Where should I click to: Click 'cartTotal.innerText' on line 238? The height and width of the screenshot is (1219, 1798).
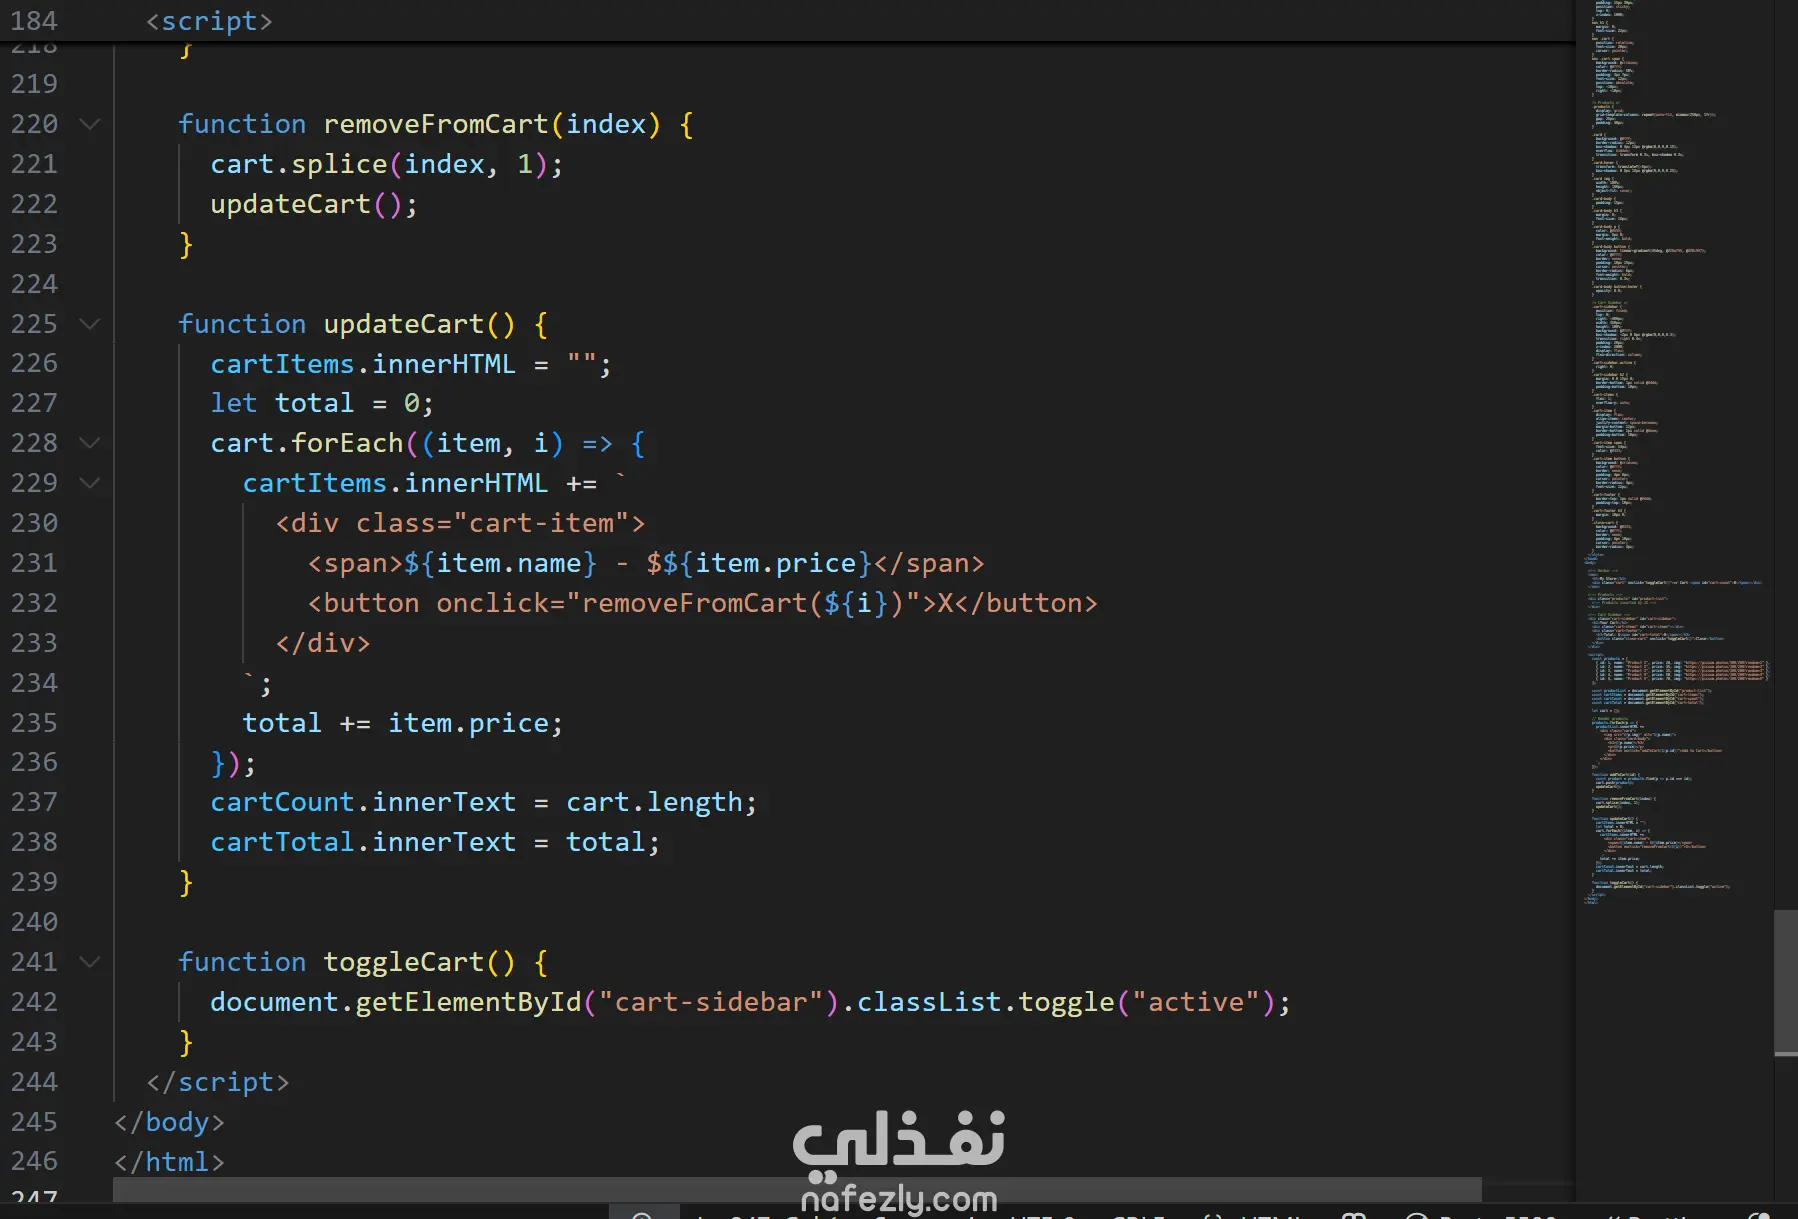coord(363,842)
